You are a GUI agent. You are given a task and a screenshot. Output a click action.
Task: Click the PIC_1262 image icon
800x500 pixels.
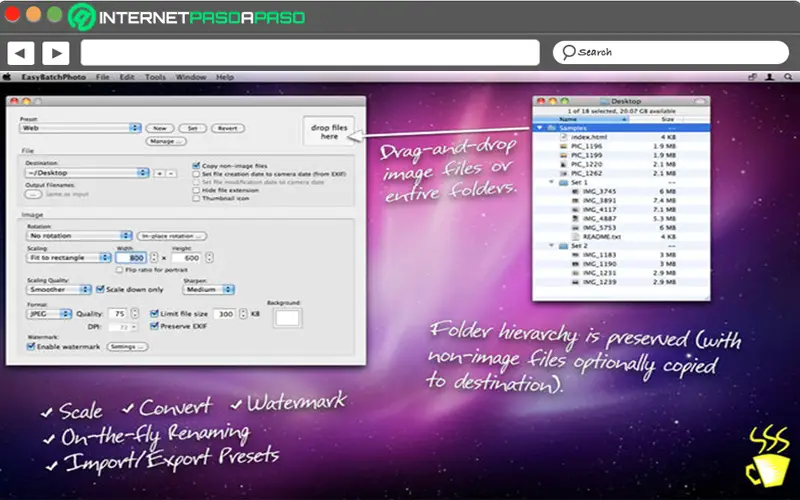point(564,173)
